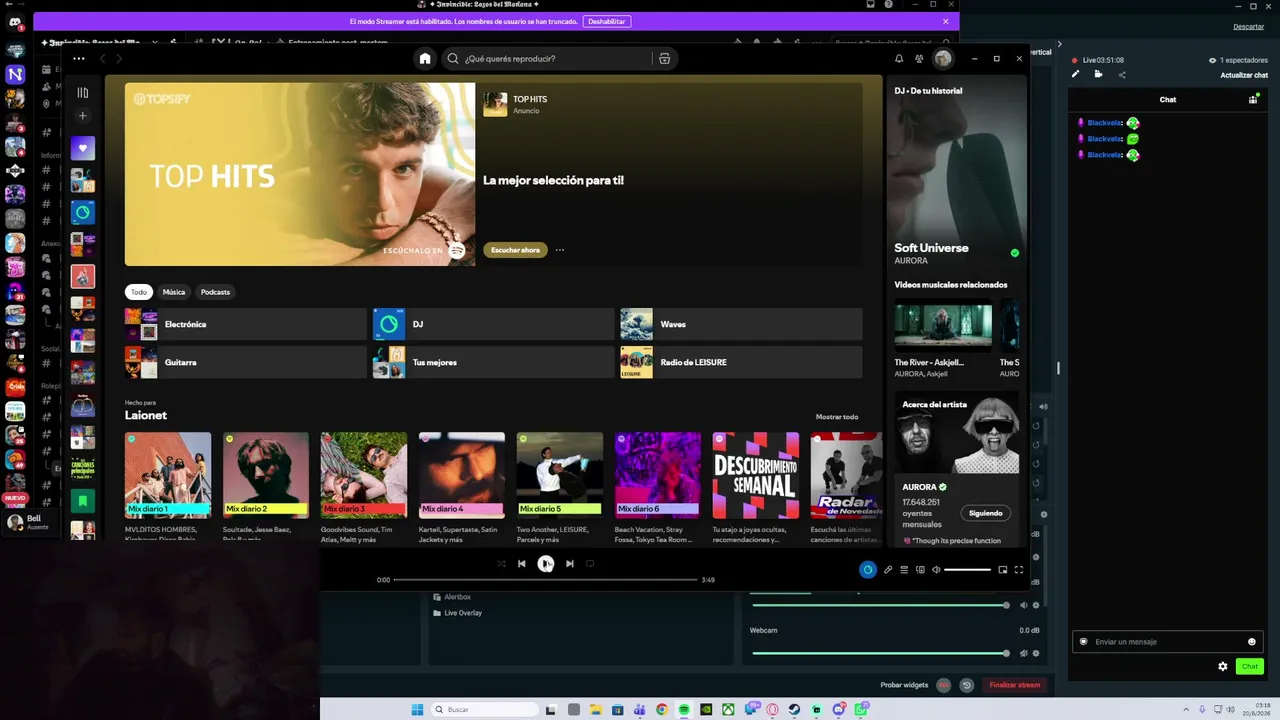This screenshot has width=1280, height=720.
Task: Open the Spotify three-dot main menu
Action: (79, 59)
